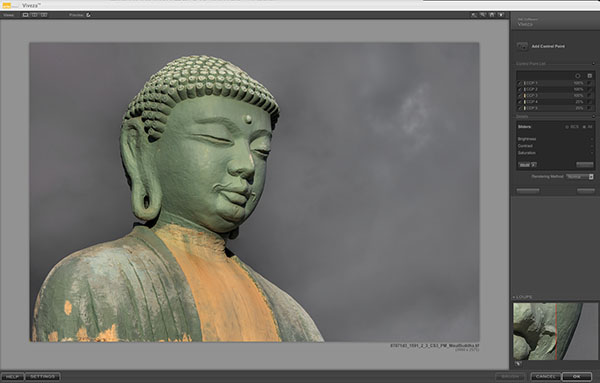Click CANCEL to discard changes
The height and width of the screenshot is (383, 600).
[545, 377]
